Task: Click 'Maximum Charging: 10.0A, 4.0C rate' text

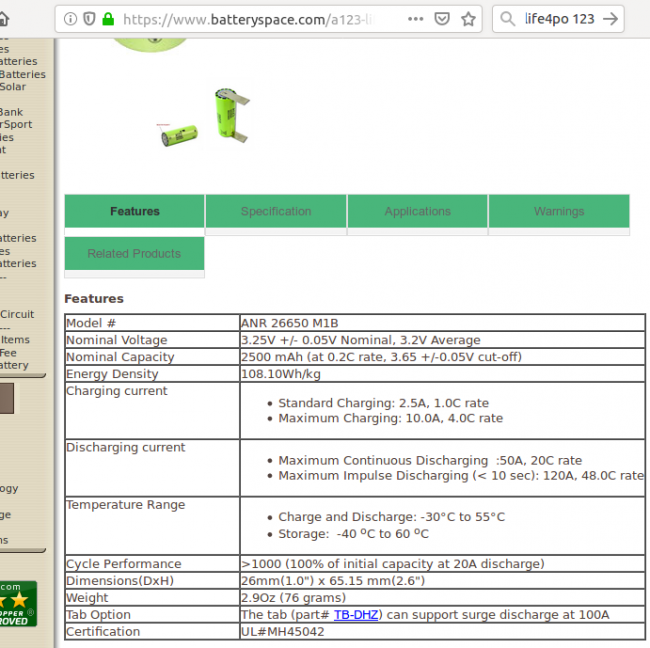Action: coord(390,418)
